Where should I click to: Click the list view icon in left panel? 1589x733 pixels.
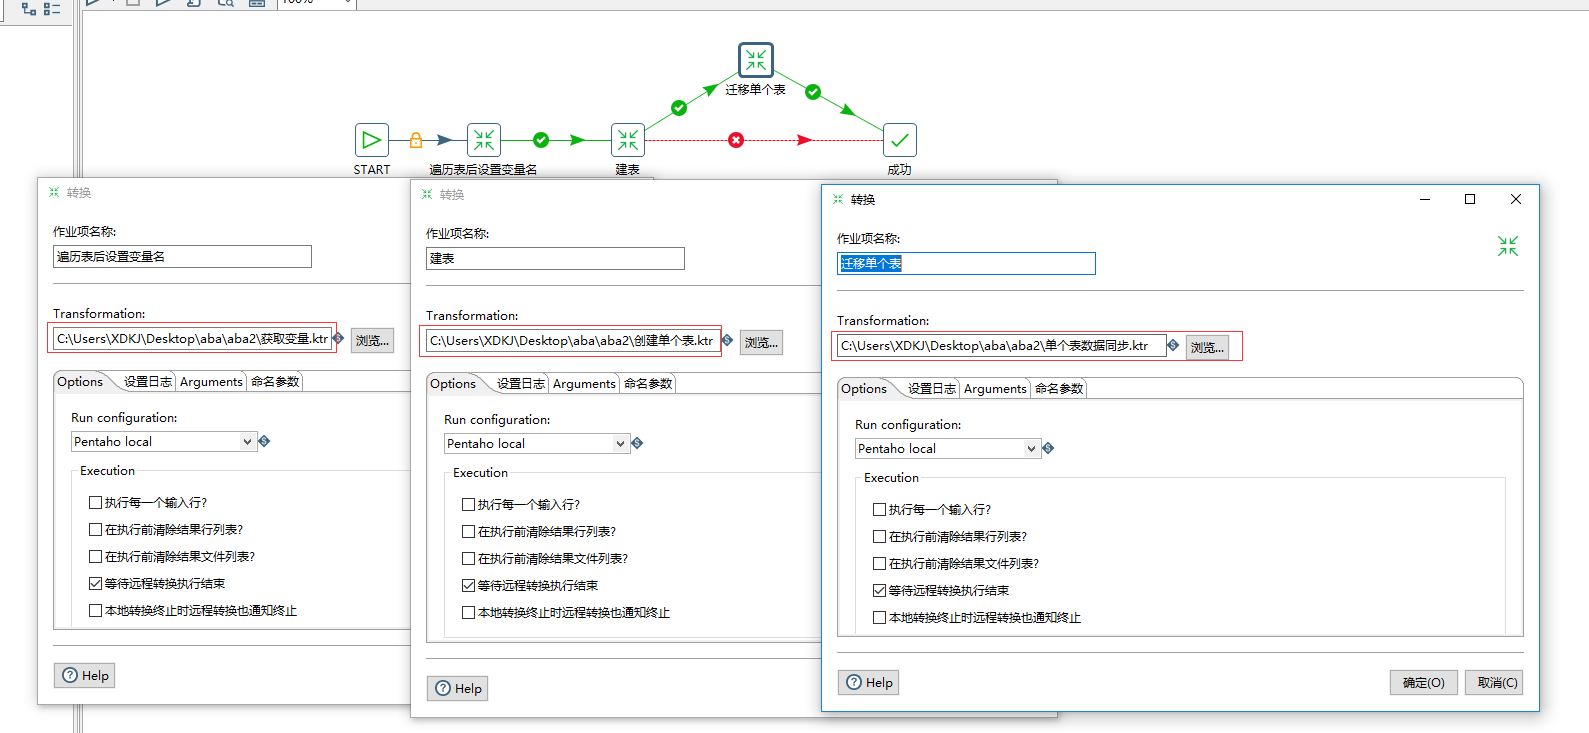tap(52, 8)
